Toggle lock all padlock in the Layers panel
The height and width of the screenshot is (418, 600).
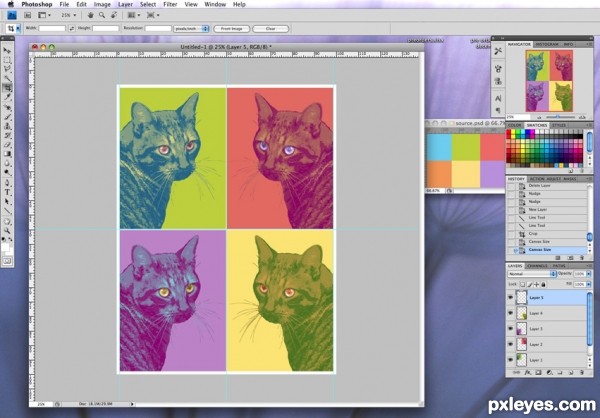point(543,284)
